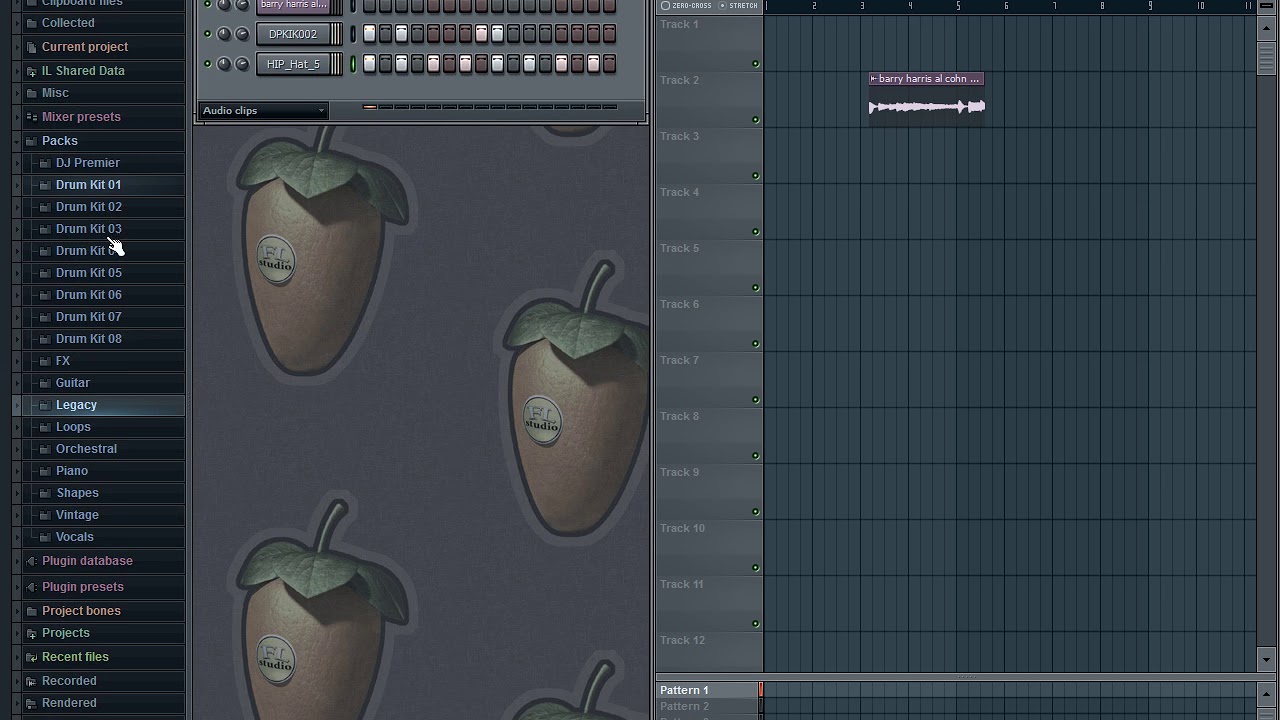Toggle the first step of DPKIK002

coord(369,34)
